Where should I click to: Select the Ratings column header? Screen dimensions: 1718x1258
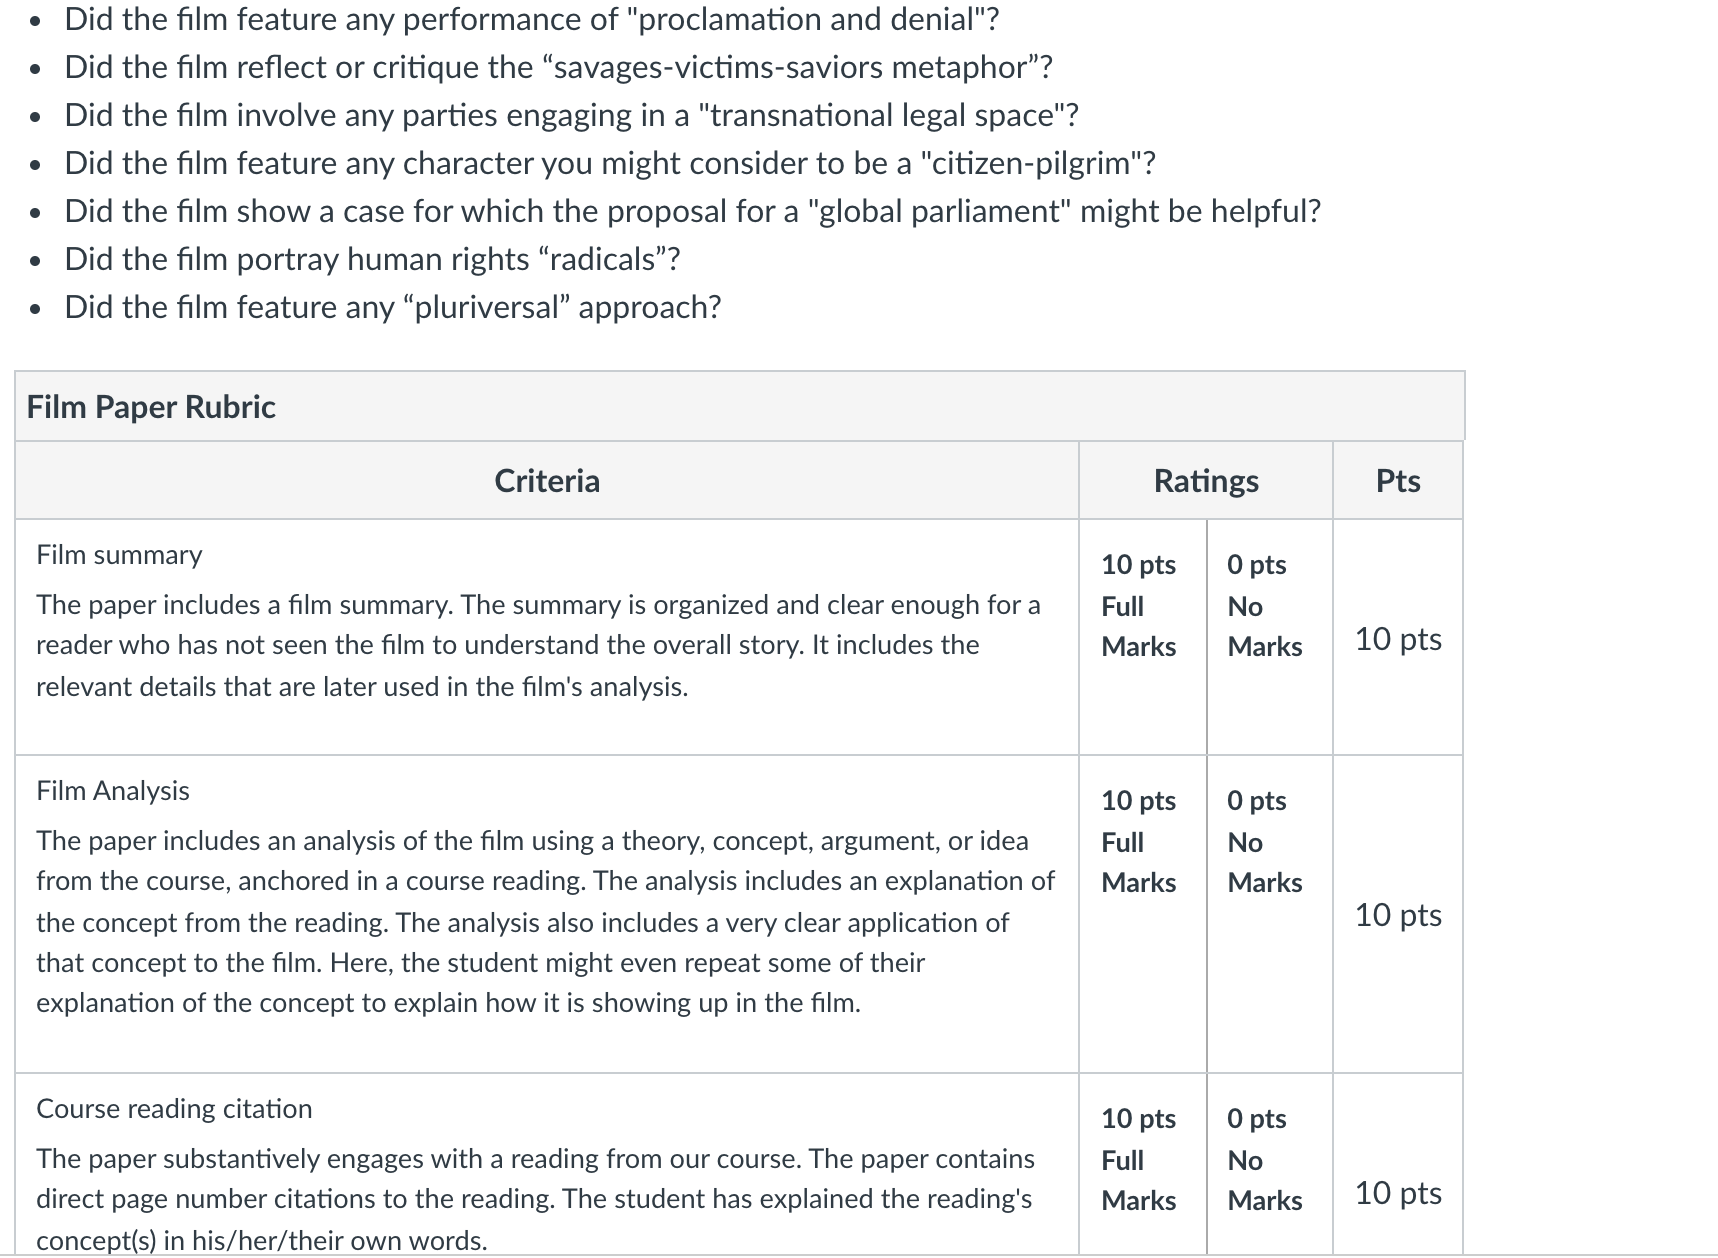coord(1206,481)
